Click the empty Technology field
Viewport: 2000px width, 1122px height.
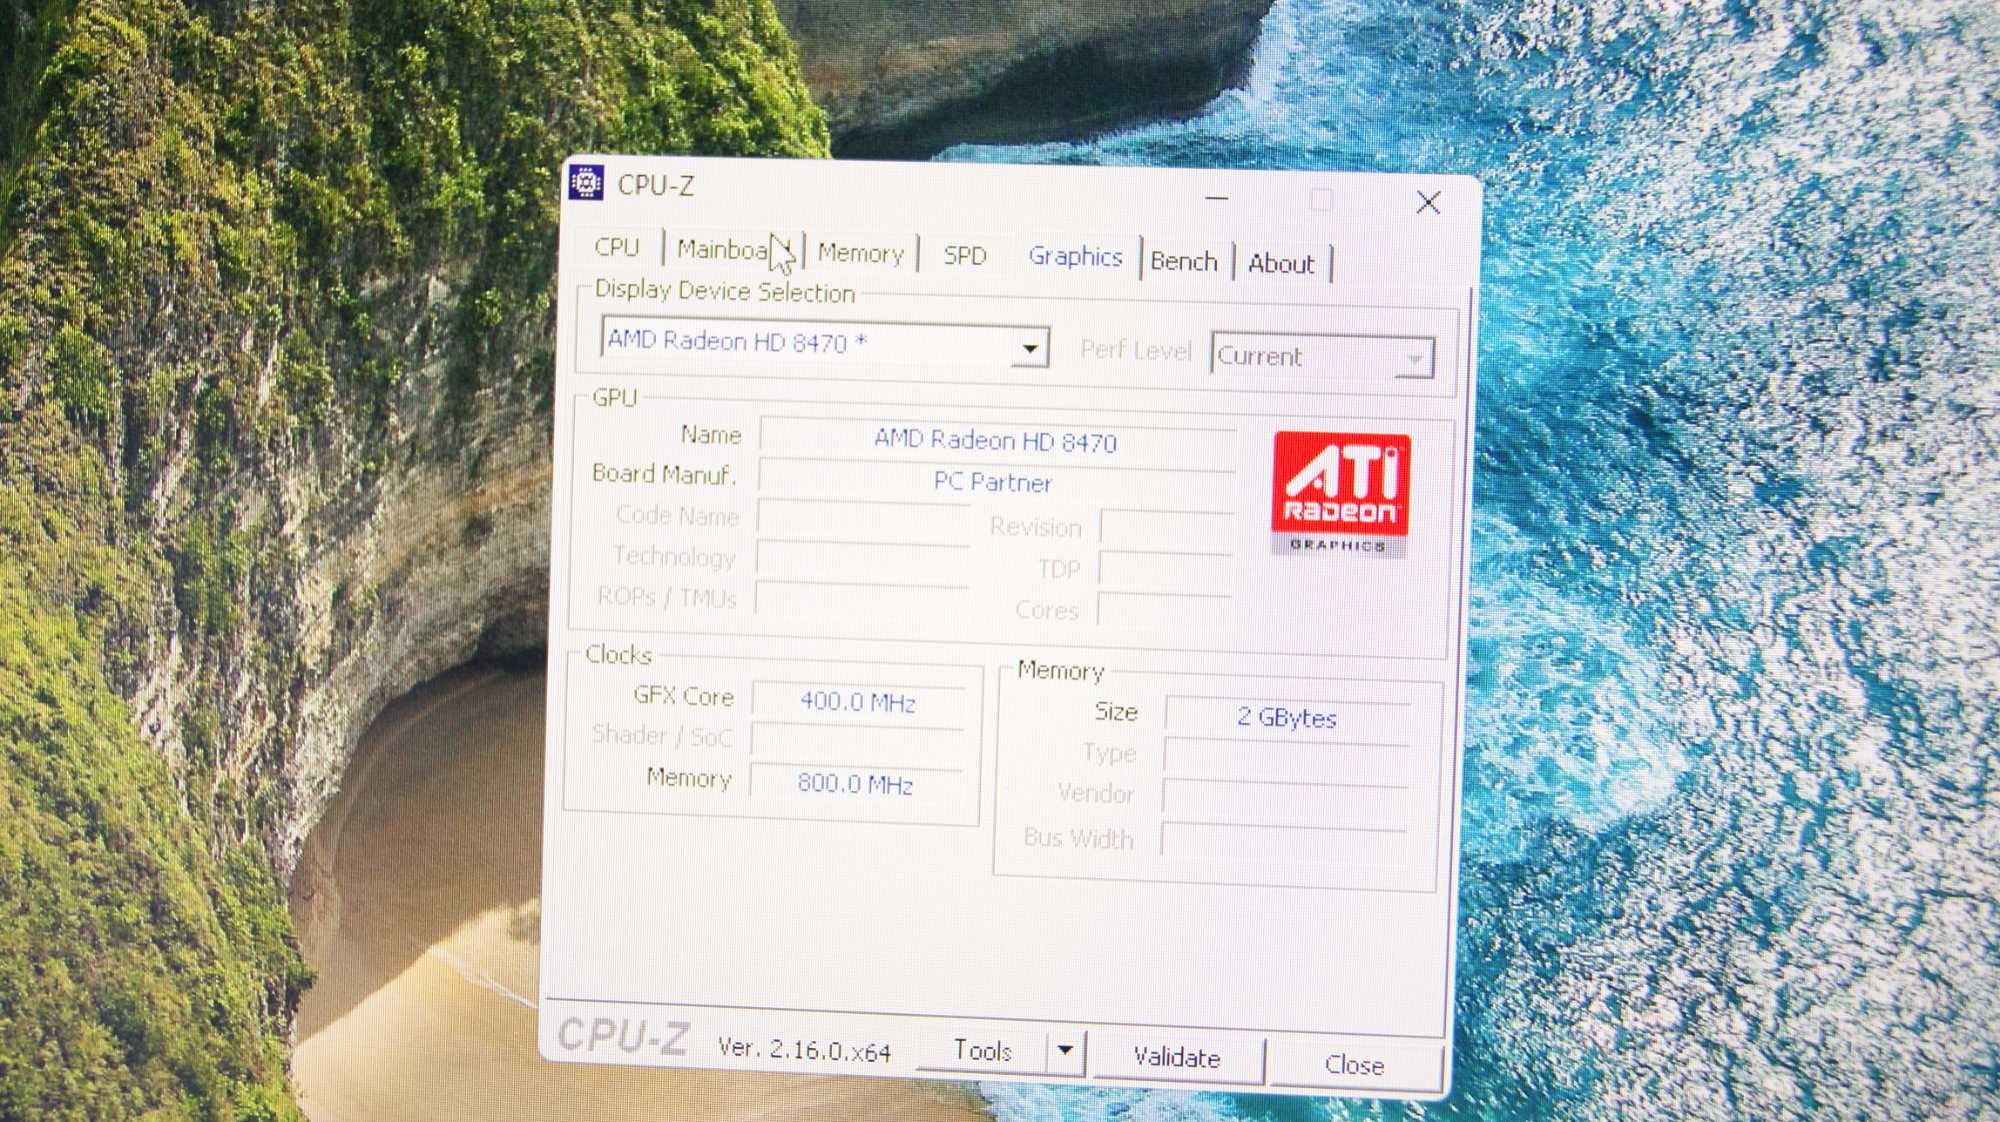(862, 561)
